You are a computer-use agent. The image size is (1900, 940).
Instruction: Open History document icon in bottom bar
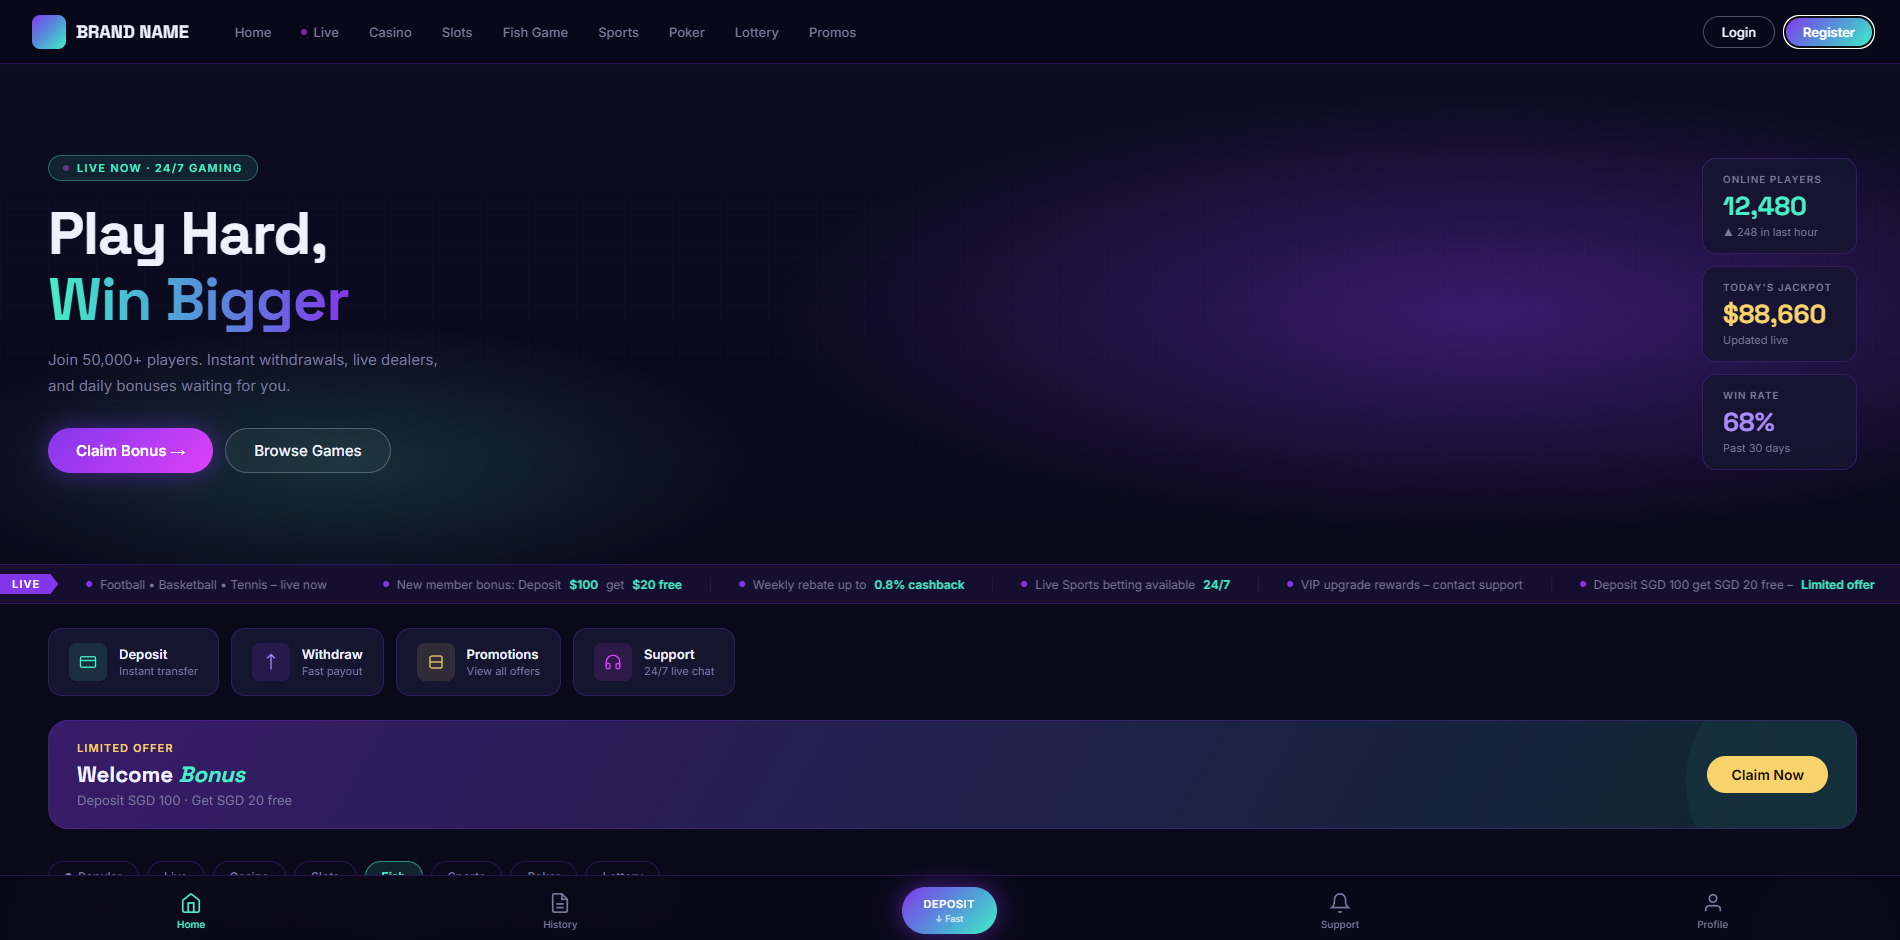(x=560, y=903)
